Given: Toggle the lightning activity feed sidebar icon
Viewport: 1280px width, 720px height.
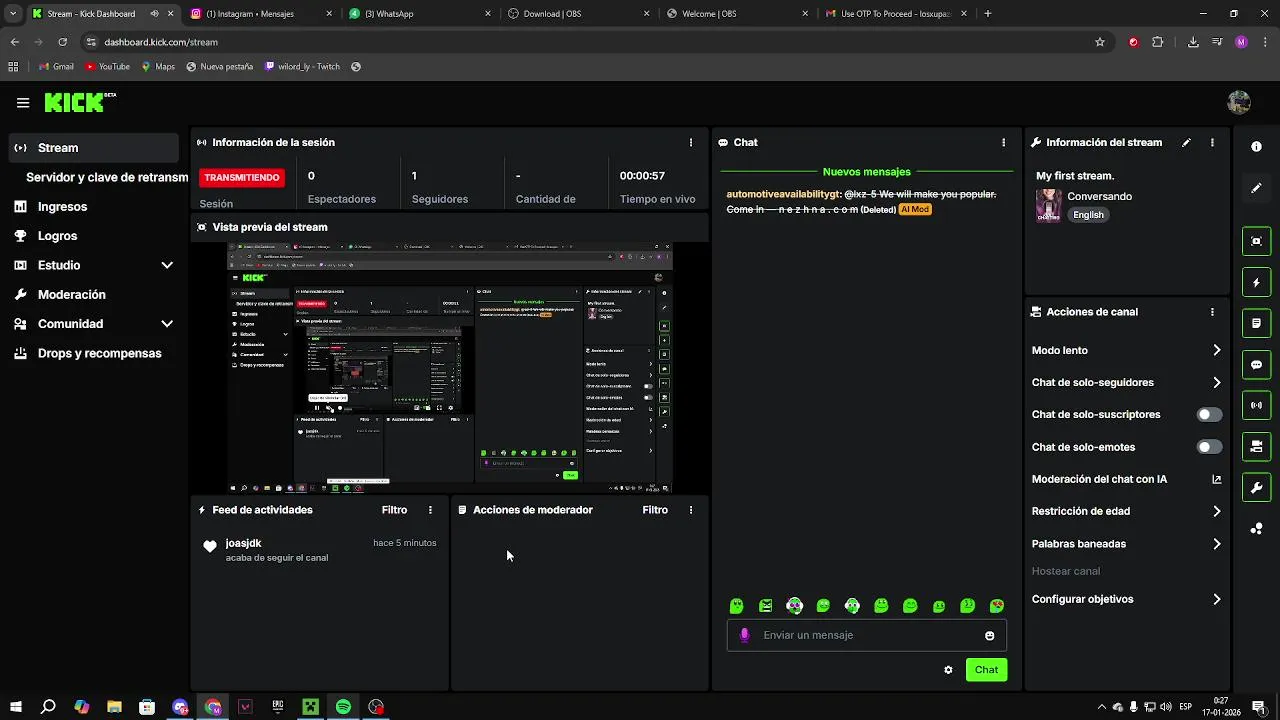Looking at the screenshot, I should coord(1256,283).
